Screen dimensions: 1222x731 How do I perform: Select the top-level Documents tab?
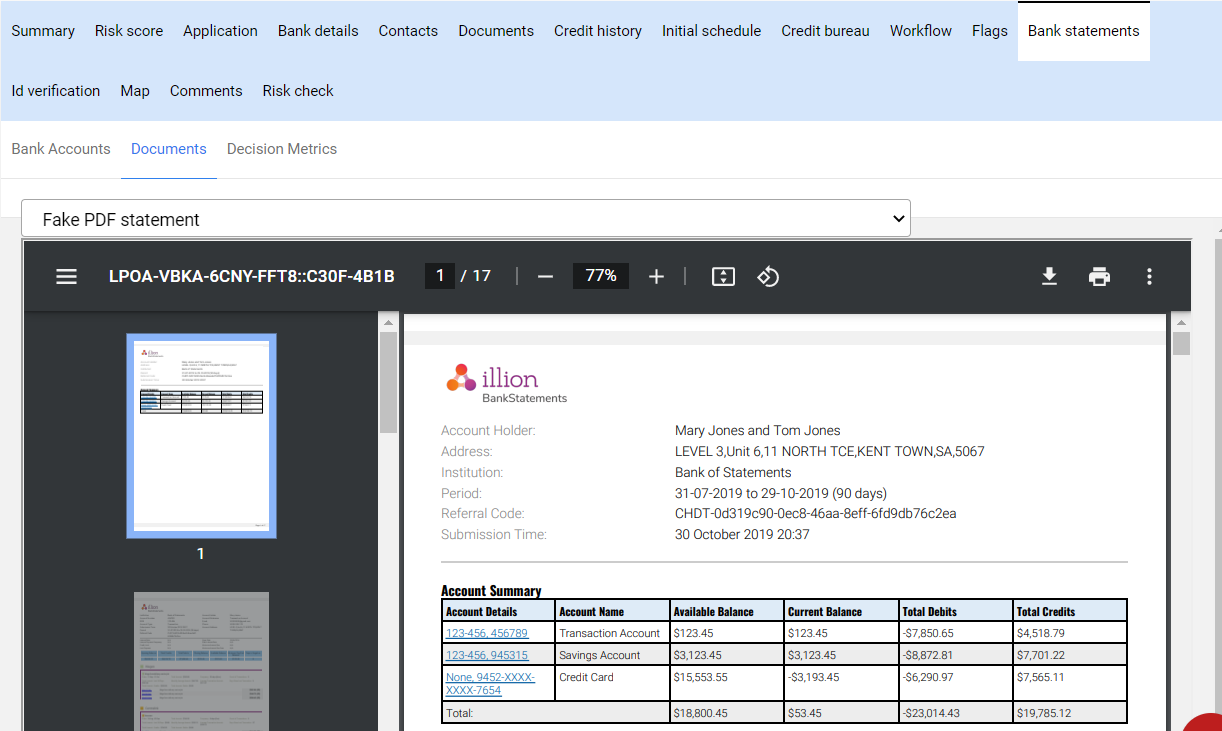pyautogui.click(x=496, y=31)
